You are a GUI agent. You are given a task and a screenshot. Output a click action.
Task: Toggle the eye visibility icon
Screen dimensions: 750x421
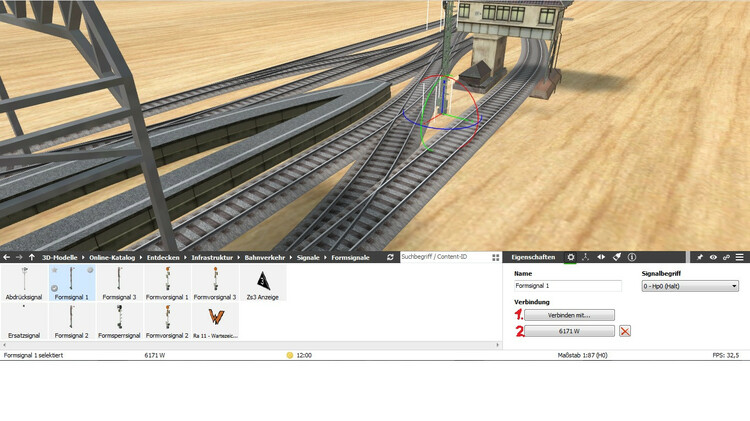click(713, 257)
